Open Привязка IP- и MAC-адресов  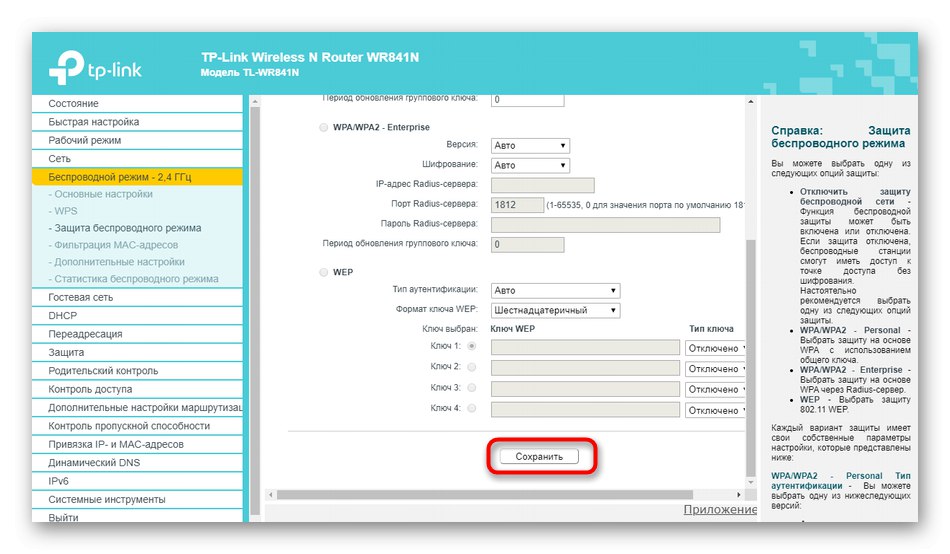pyautogui.click(x=137, y=444)
